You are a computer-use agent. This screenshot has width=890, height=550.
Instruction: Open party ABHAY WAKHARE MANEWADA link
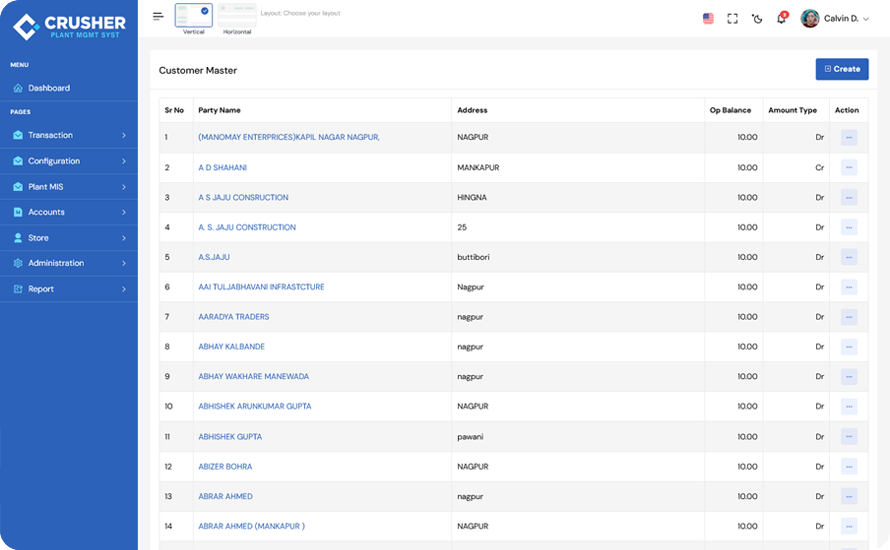254,376
